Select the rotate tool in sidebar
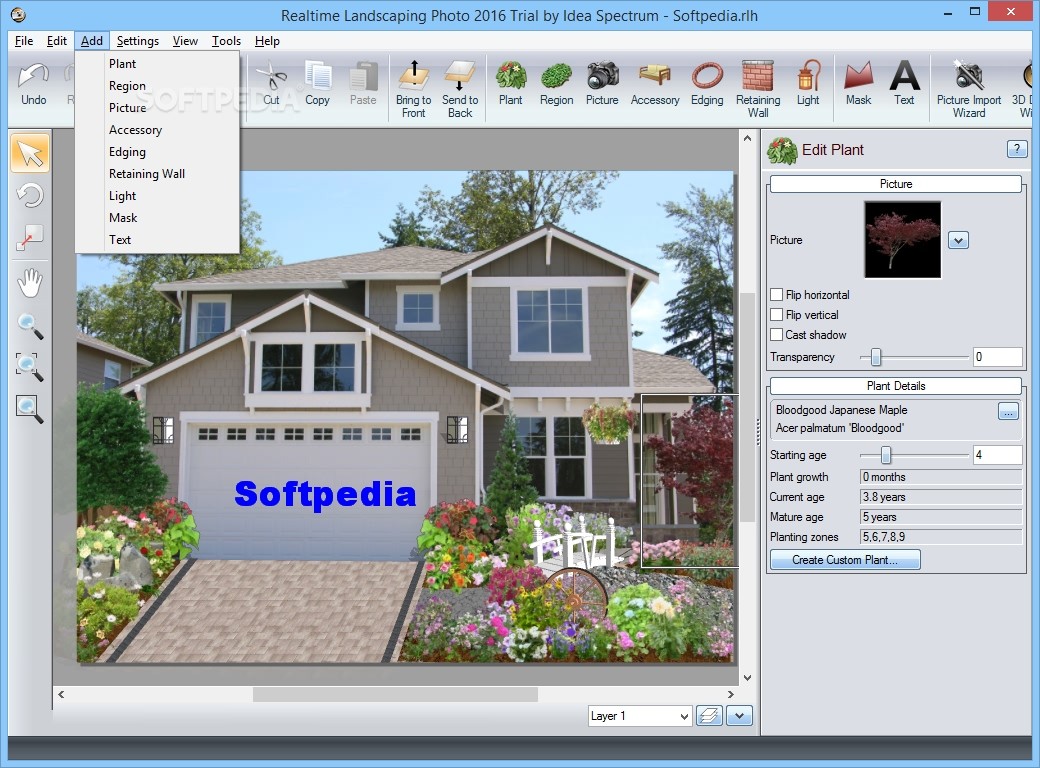Screen dimensions: 1040x768 pos(30,196)
